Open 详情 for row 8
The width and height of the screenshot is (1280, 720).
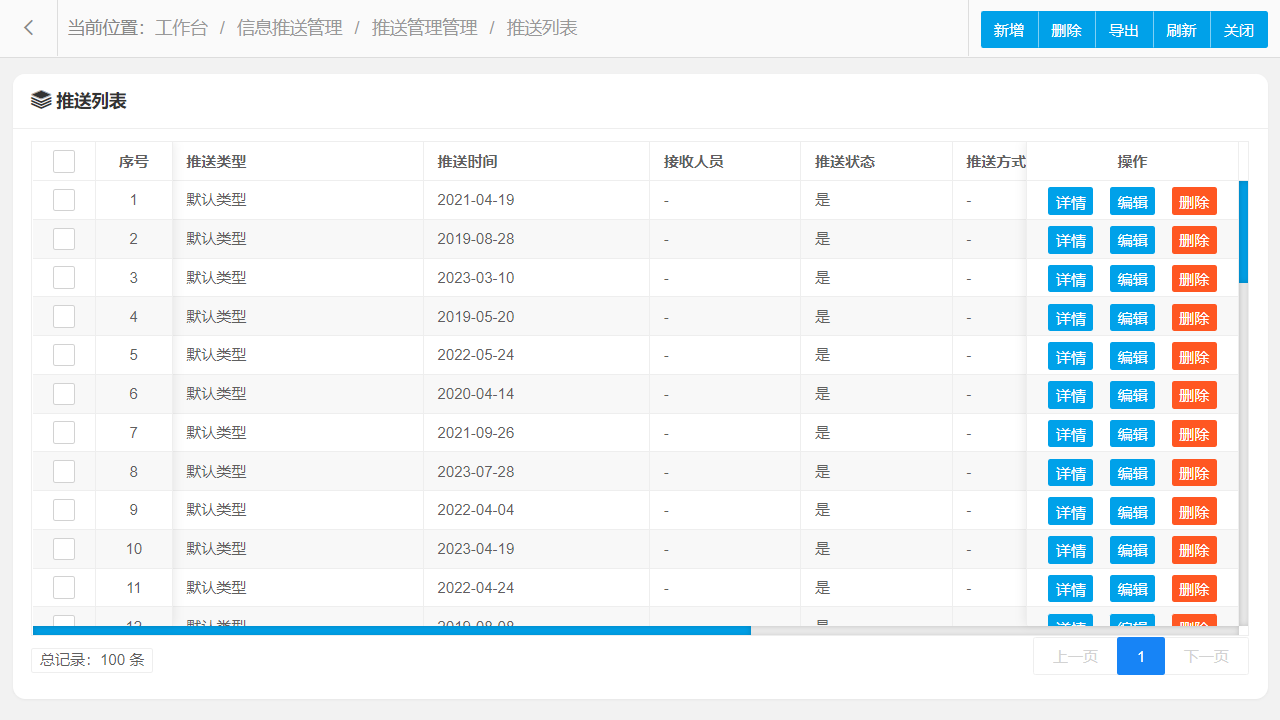tap(1070, 473)
